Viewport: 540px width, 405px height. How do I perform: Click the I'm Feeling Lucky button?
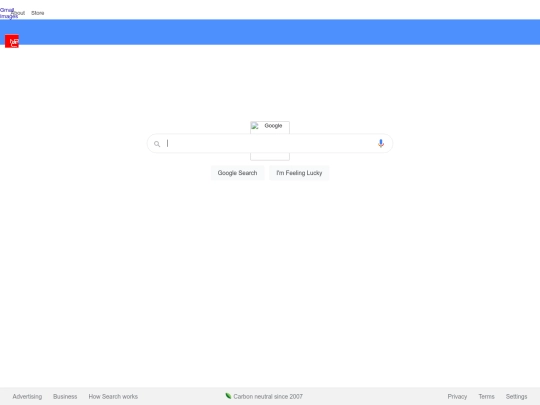click(299, 173)
